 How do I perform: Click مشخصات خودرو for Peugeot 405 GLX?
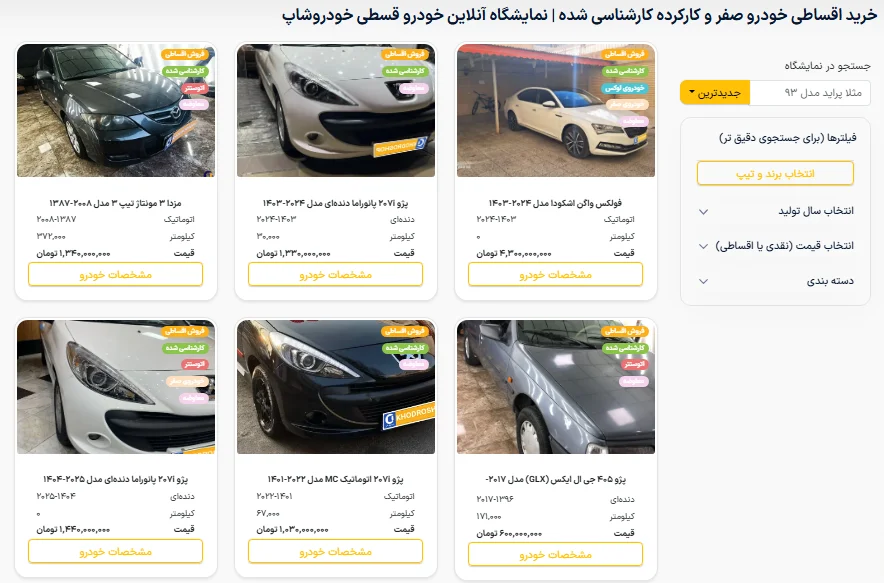(555, 554)
